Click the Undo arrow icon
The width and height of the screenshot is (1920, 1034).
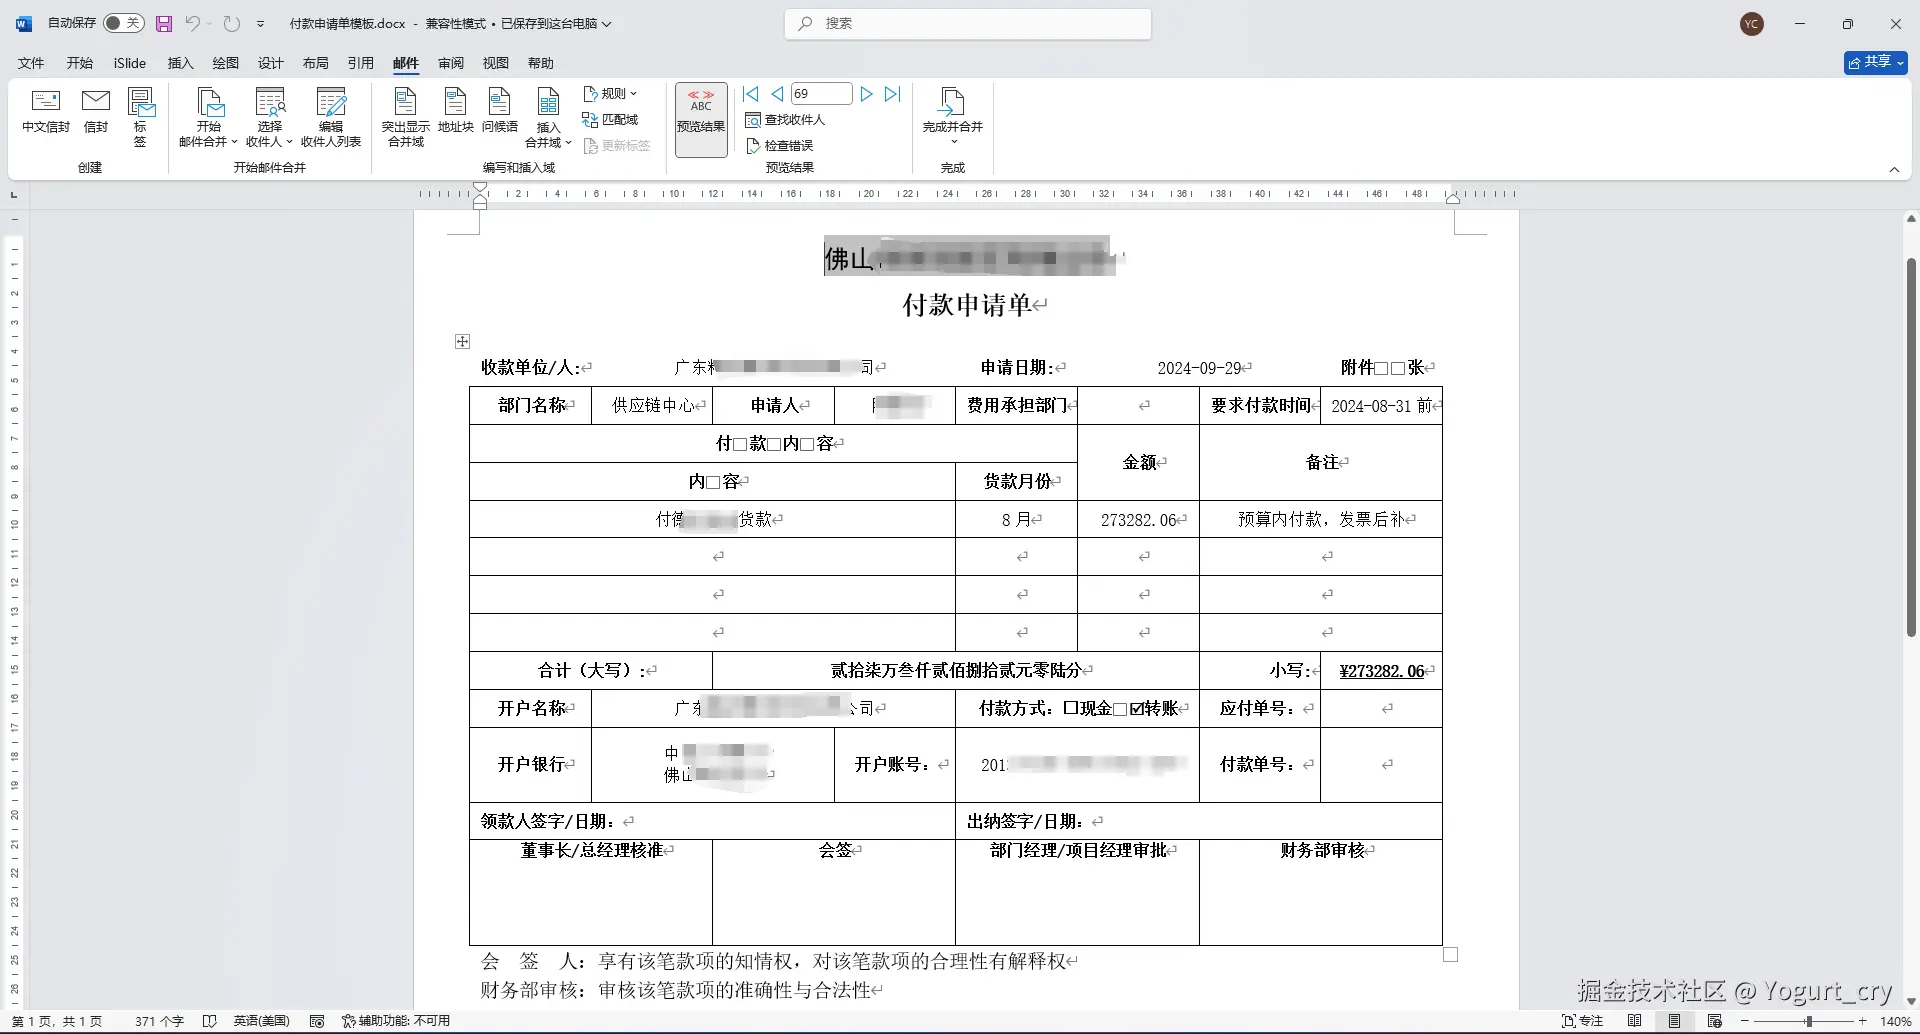click(x=192, y=23)
